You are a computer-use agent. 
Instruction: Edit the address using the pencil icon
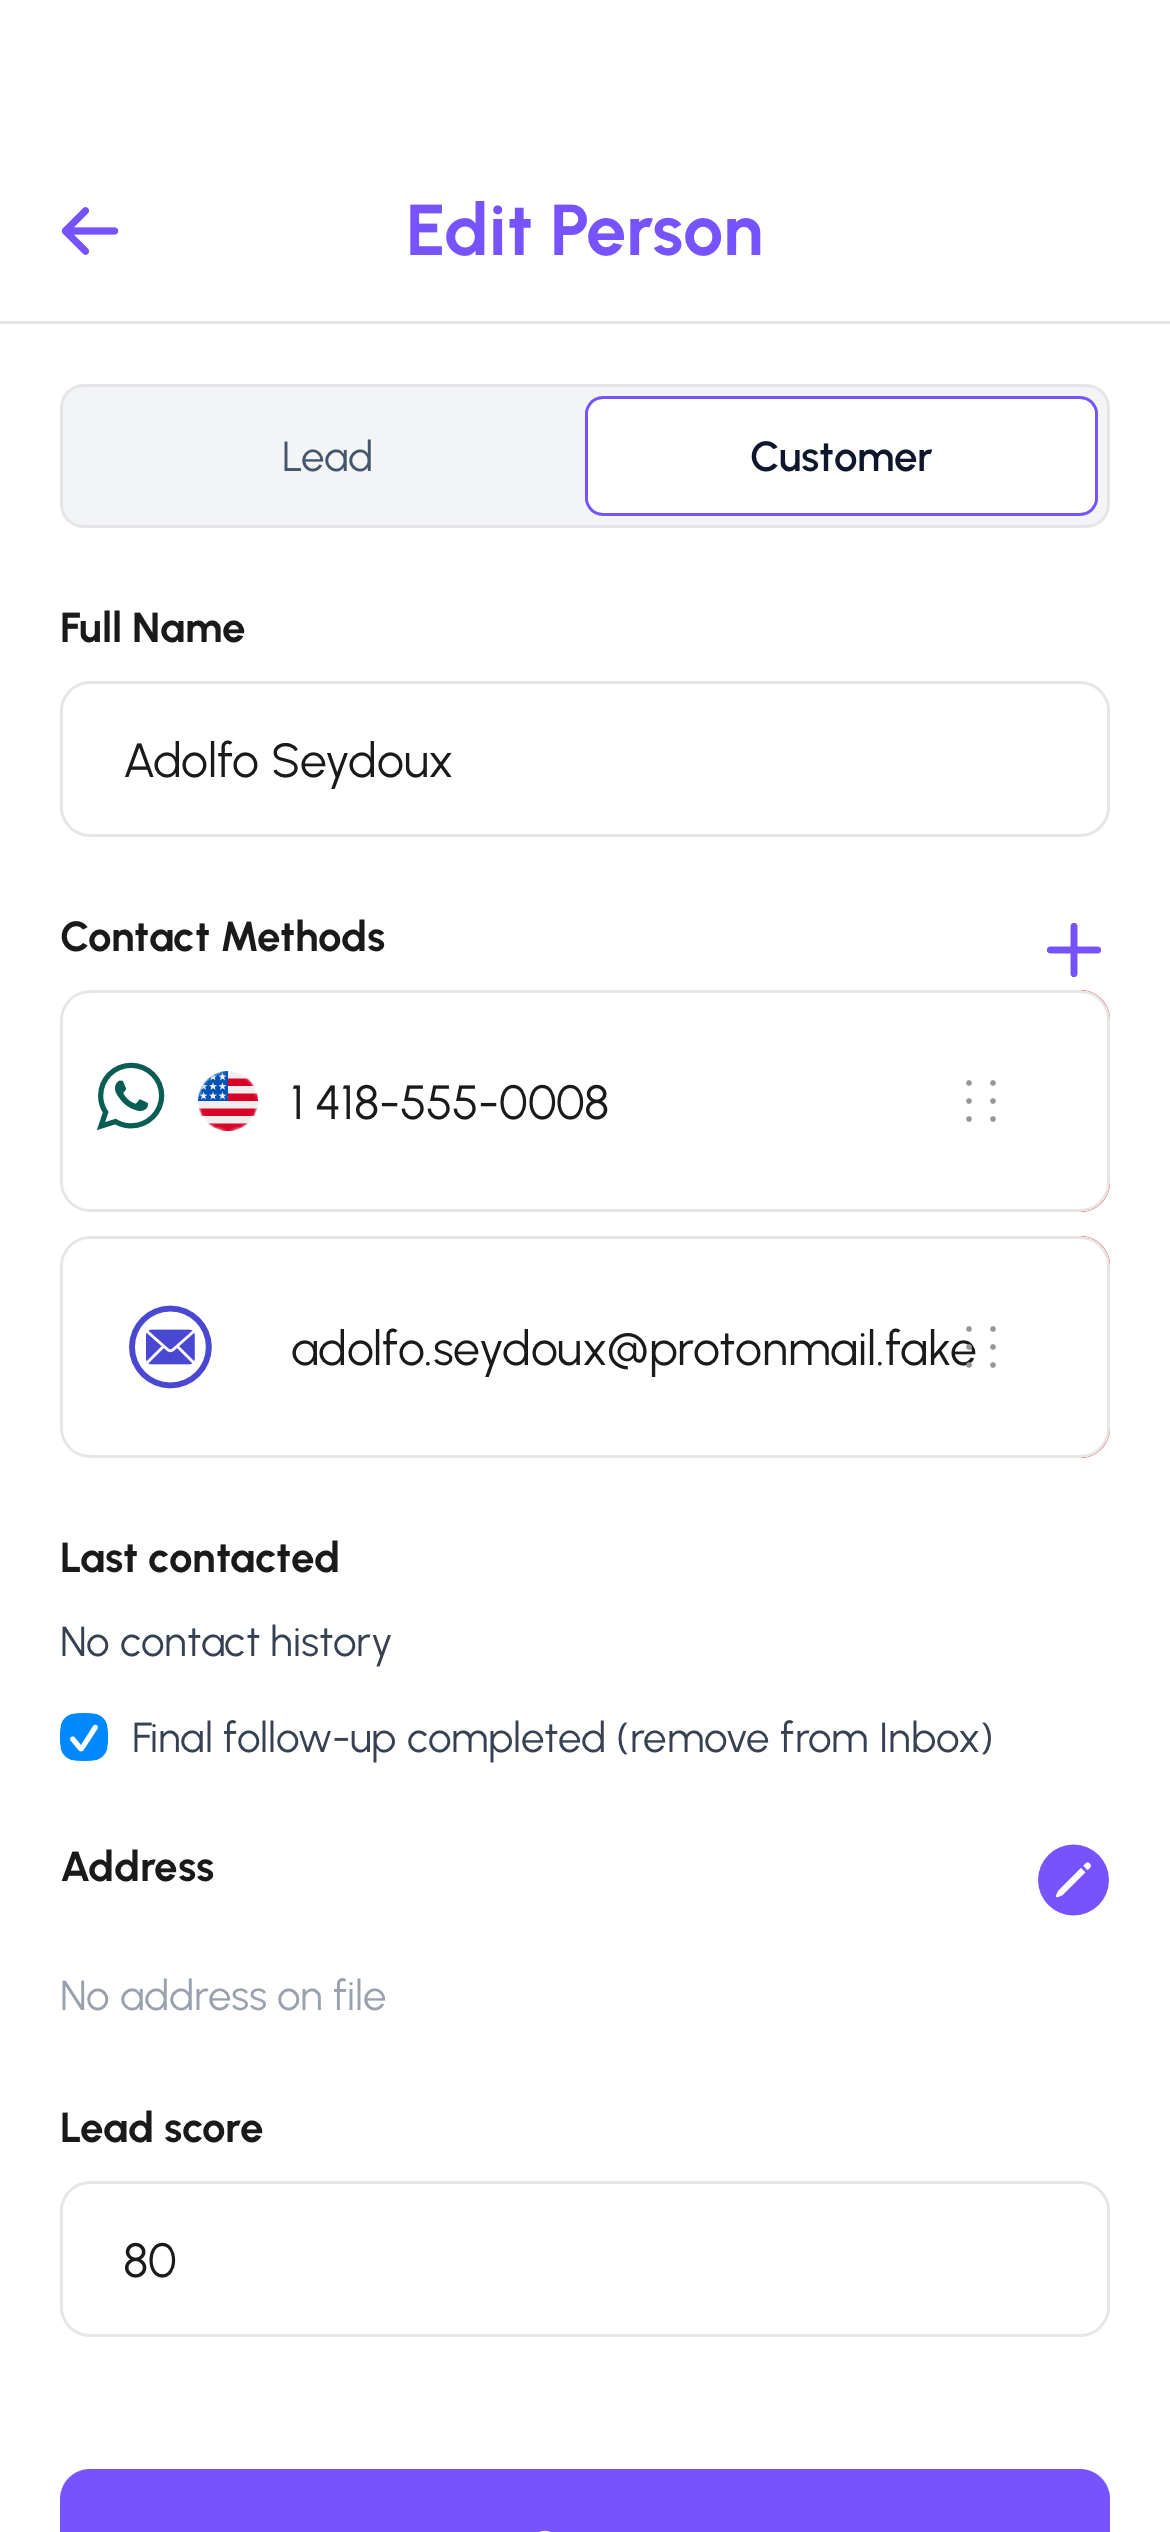point(1073,1880)
